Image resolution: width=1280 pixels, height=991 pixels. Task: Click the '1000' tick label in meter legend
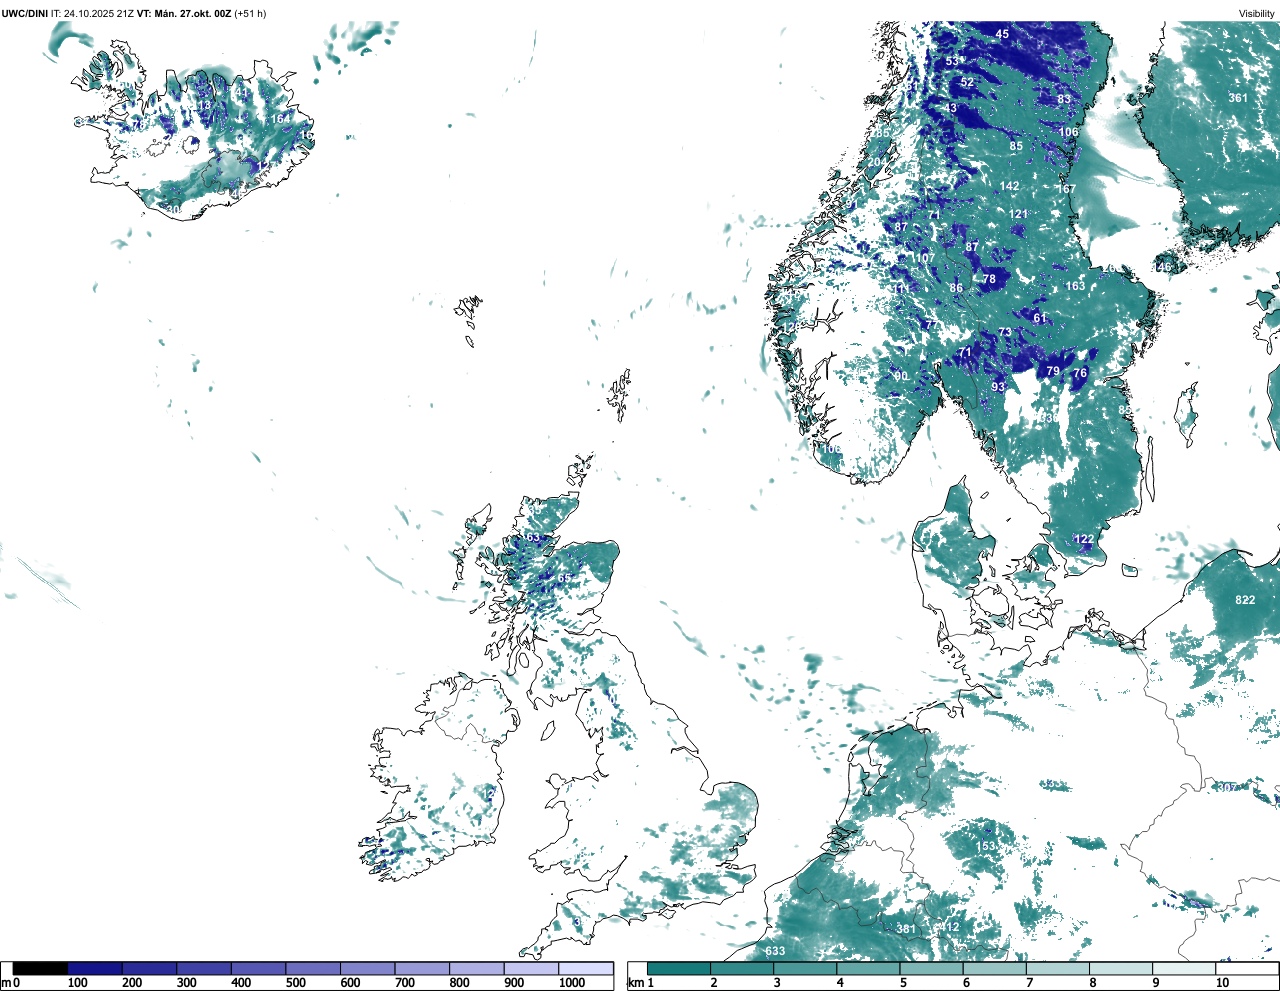point(572,983)
